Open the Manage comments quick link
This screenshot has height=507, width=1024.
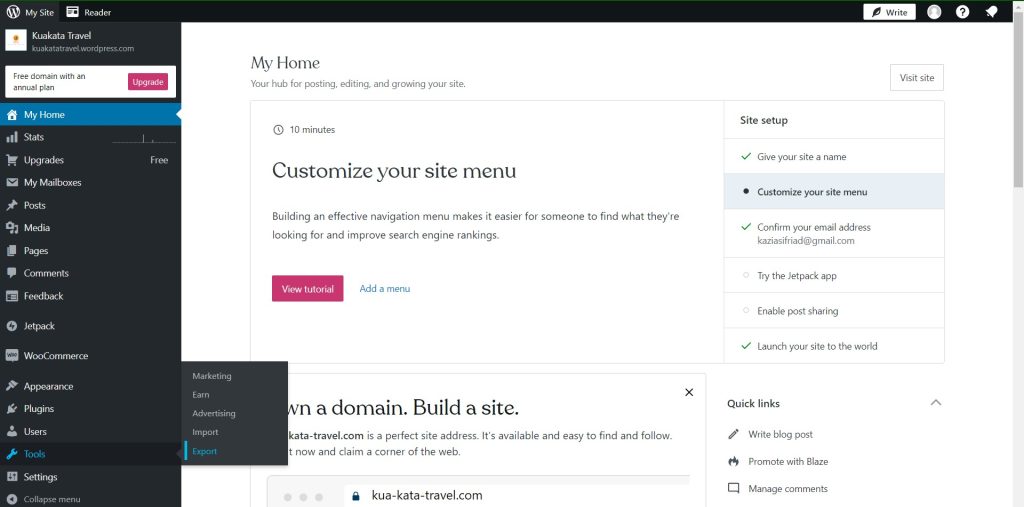(788, 489)
